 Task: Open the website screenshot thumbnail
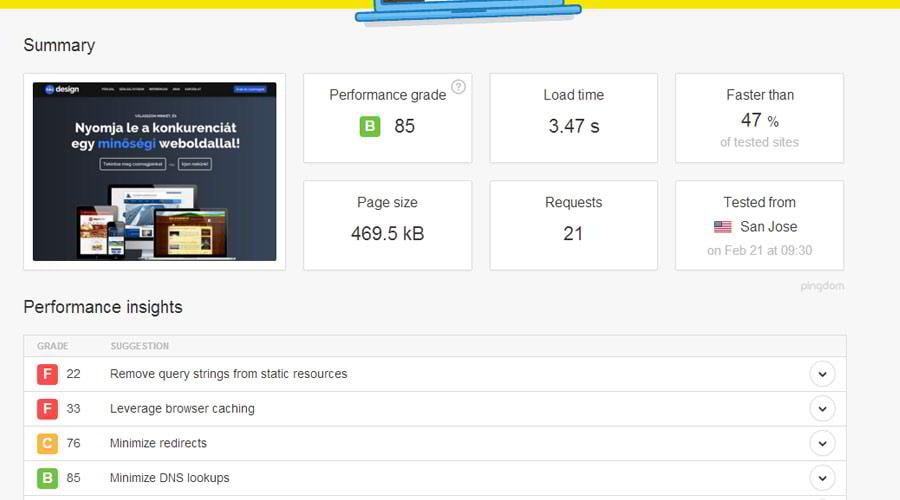pos(154,171)
